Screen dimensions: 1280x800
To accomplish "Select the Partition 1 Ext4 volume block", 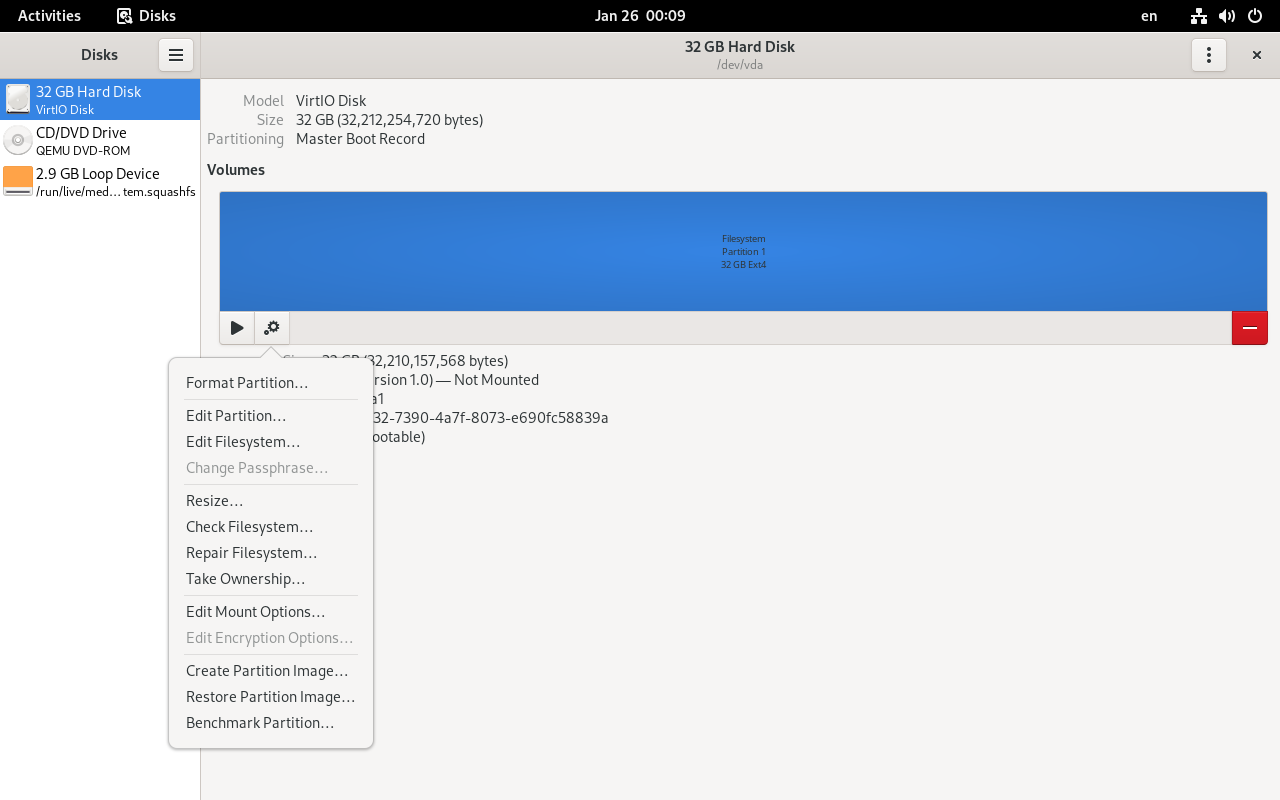I will [x=743, y=251].
